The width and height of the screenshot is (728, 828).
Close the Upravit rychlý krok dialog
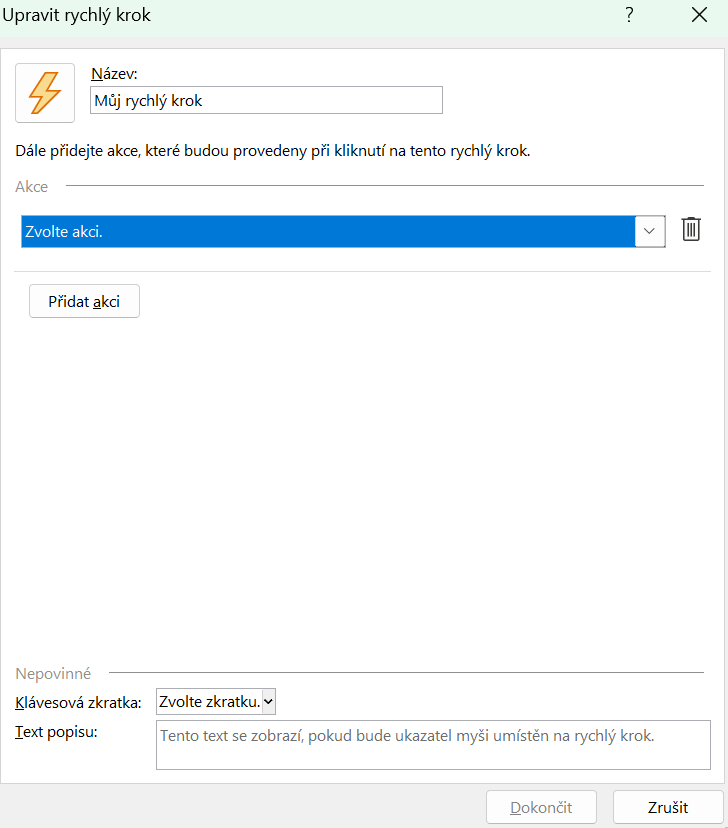click(x=699, y=16)
